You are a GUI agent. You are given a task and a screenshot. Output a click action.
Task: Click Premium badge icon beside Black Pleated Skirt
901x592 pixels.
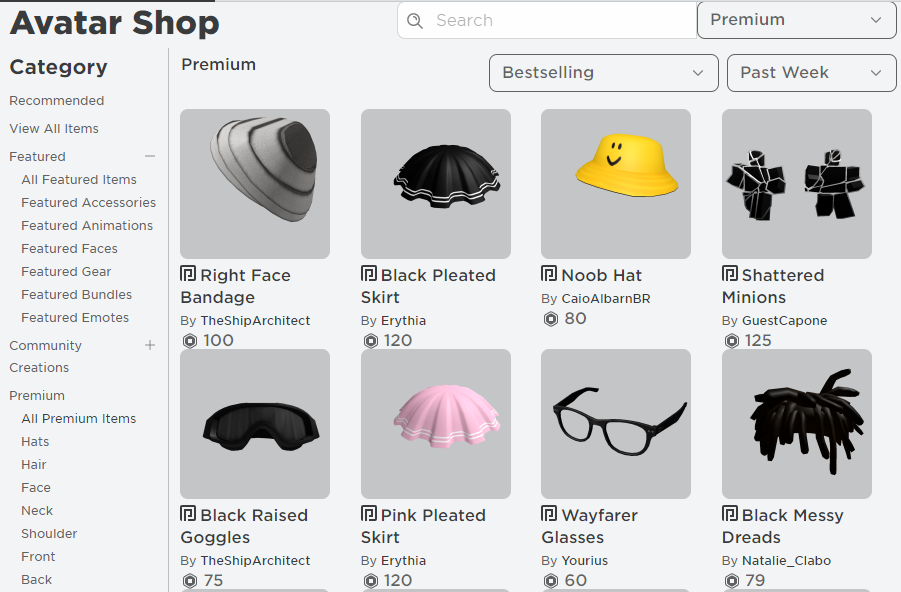pyautogui.click(x=369, y=274)
